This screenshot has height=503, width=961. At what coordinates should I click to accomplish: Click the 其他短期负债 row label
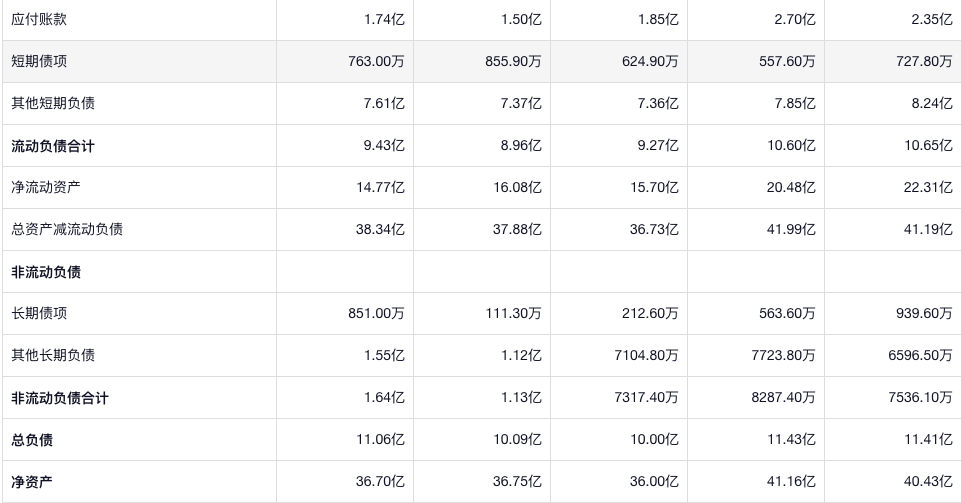coord(53,103)
